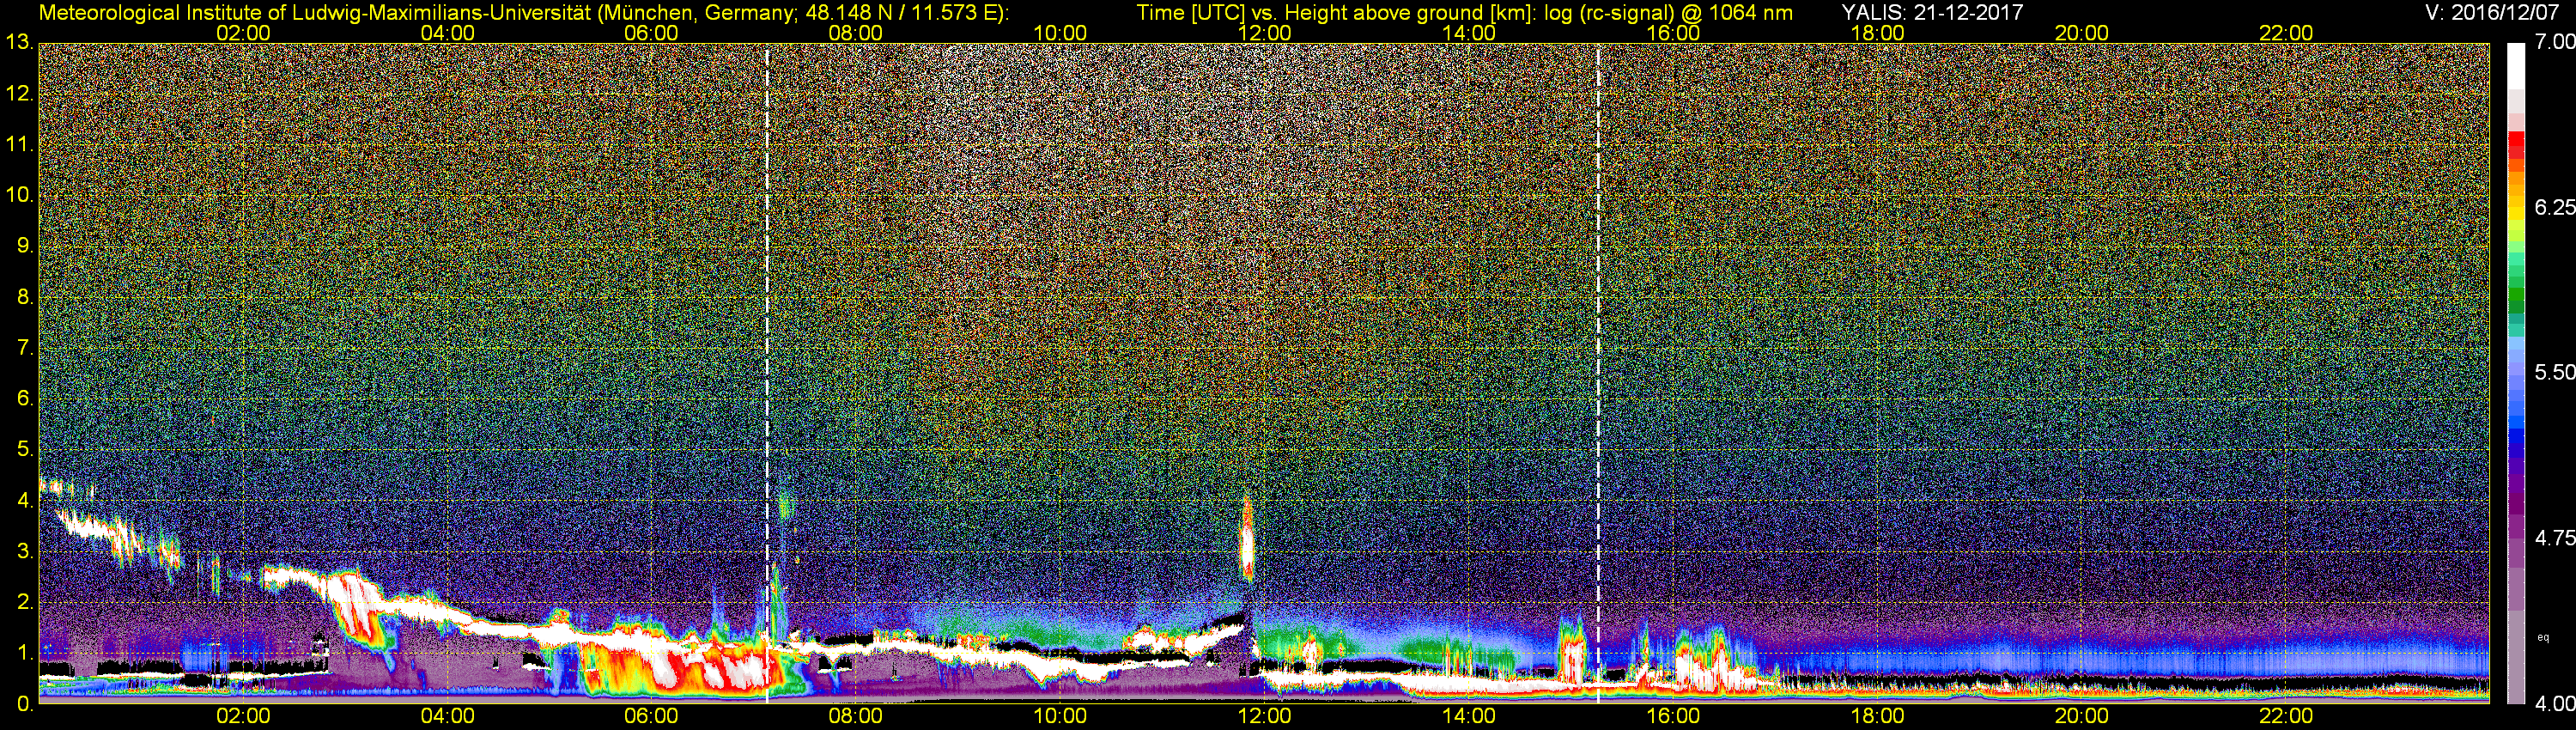This screenshot has height=730, width=2576.
Task: Click the 04:00 label on the bottom time axis
Action: coord(447,716)
